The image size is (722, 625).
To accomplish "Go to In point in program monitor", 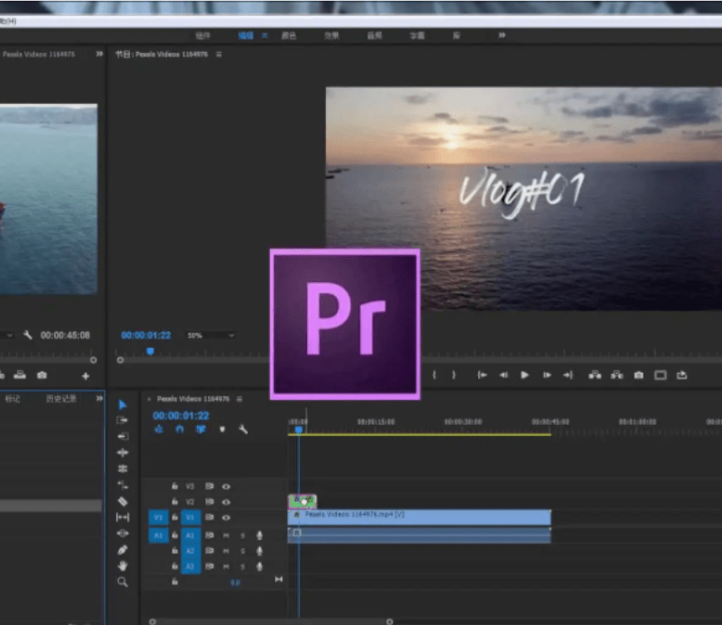I will tap(482, 375).
